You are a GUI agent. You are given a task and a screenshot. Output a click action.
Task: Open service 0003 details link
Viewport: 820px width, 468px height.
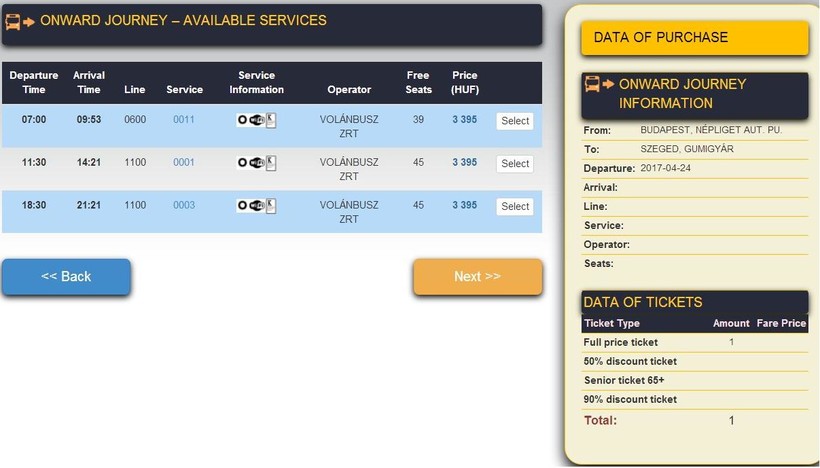pyautogui.click(x=184, y=205)
